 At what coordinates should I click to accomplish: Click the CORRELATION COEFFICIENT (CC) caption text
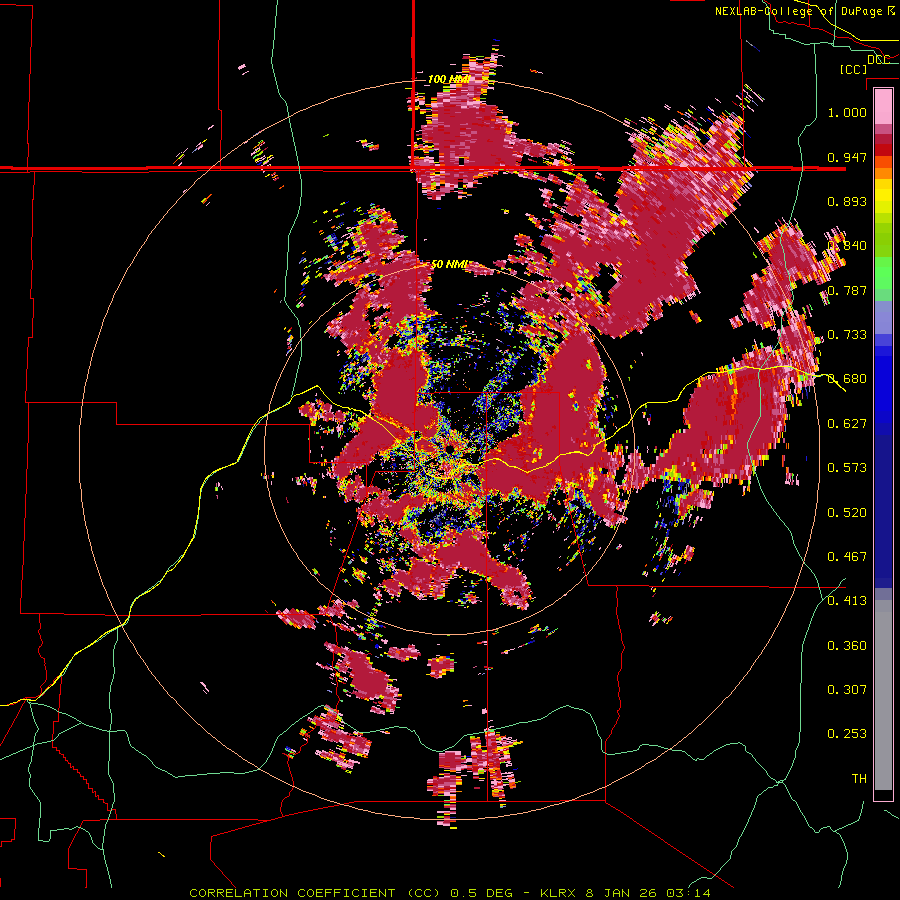coord(315,893)
